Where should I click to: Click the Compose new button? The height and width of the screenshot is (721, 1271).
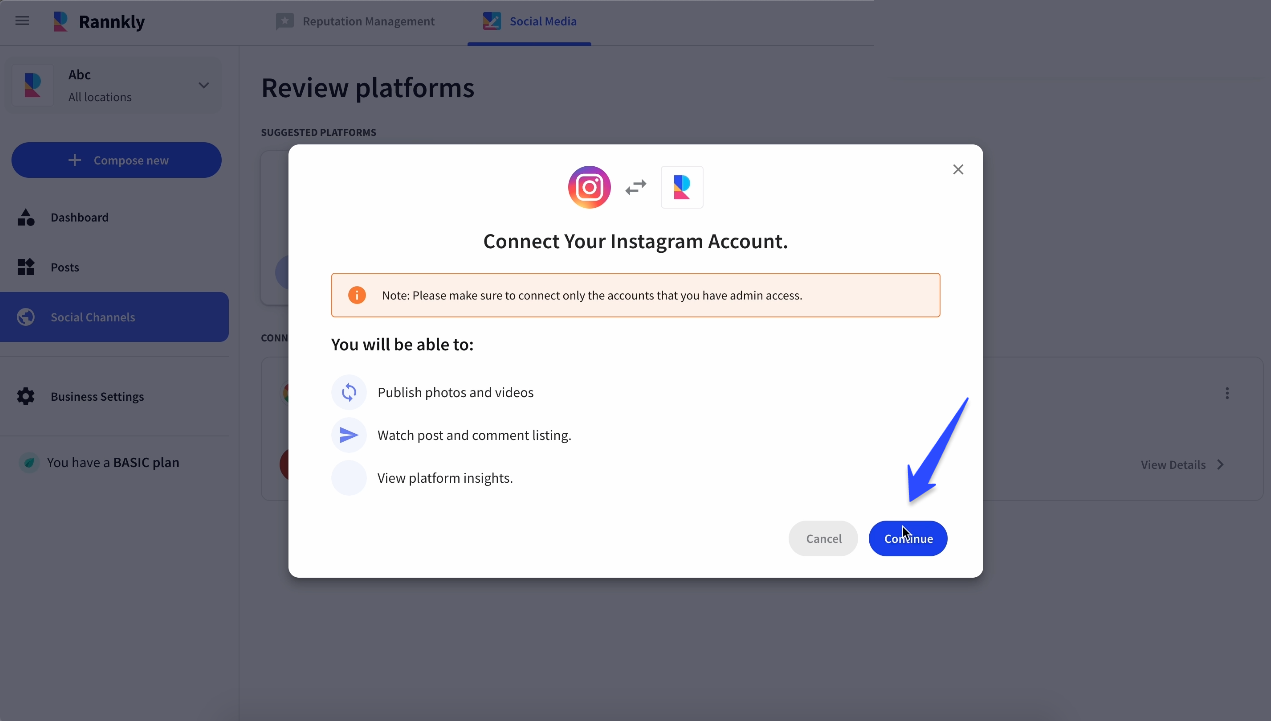116,160
